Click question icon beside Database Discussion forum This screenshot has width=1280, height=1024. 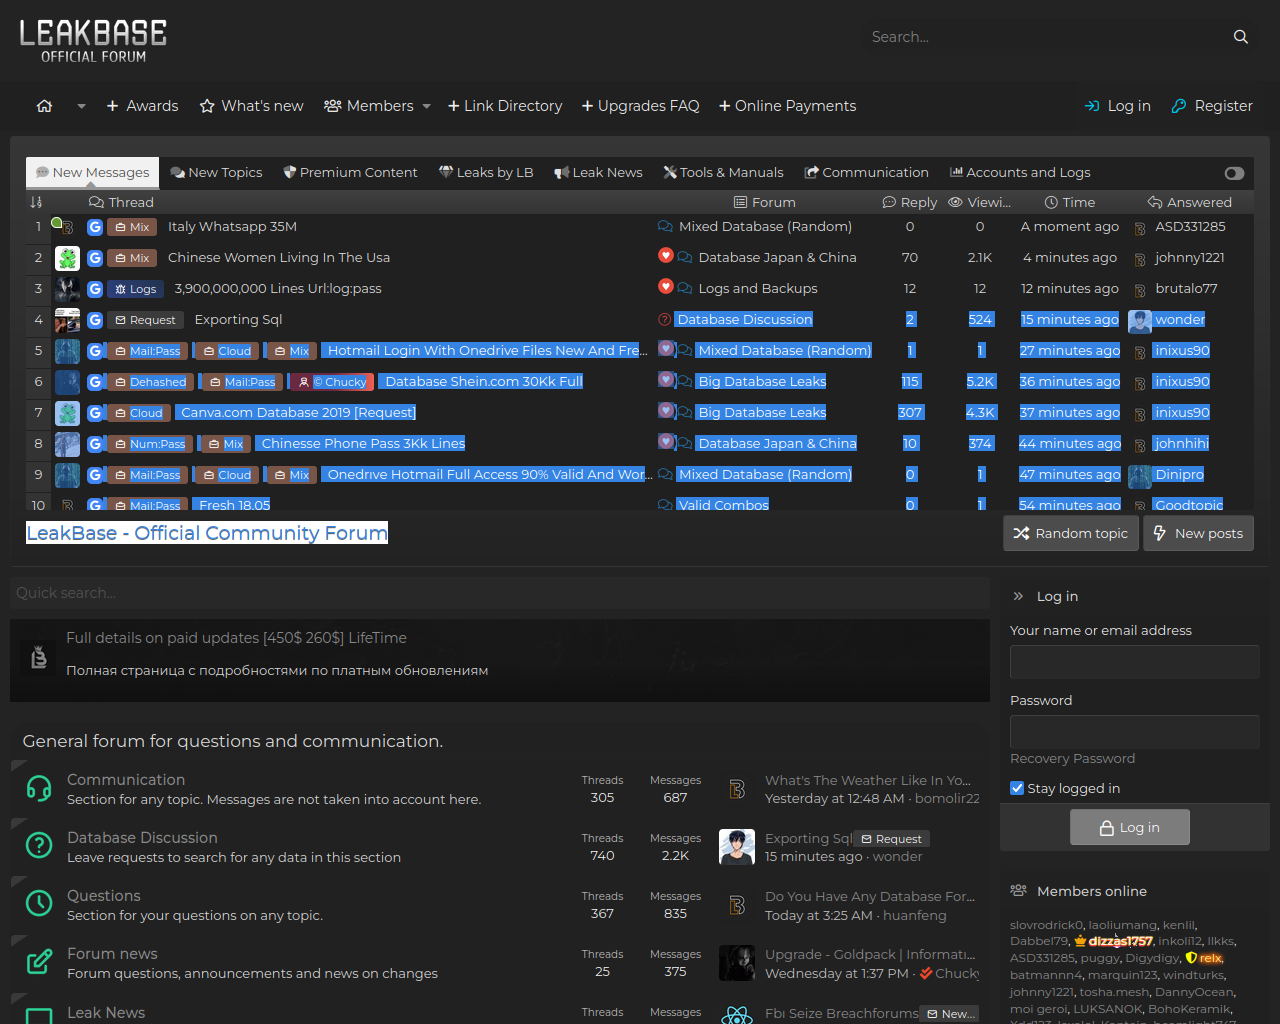(x=665, y=320)
